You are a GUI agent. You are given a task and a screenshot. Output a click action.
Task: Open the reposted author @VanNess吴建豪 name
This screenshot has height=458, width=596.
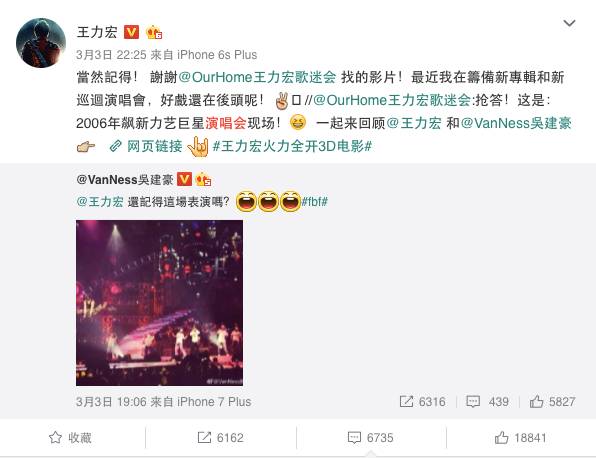pos(125,179)
